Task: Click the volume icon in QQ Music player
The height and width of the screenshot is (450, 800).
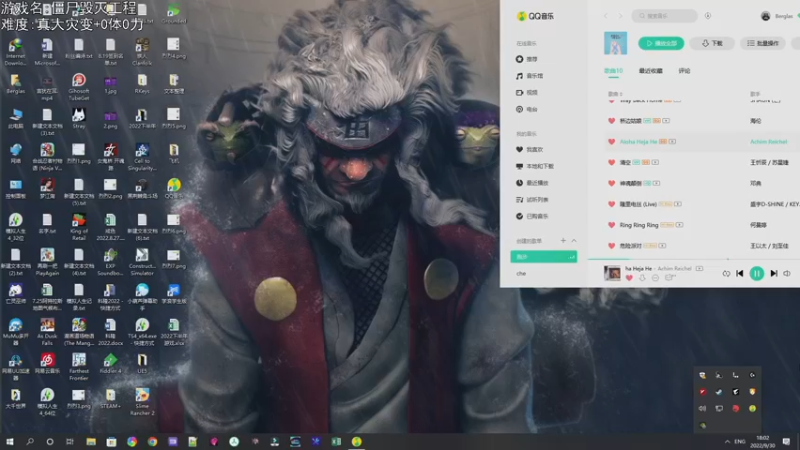Action: coord(787,273)
